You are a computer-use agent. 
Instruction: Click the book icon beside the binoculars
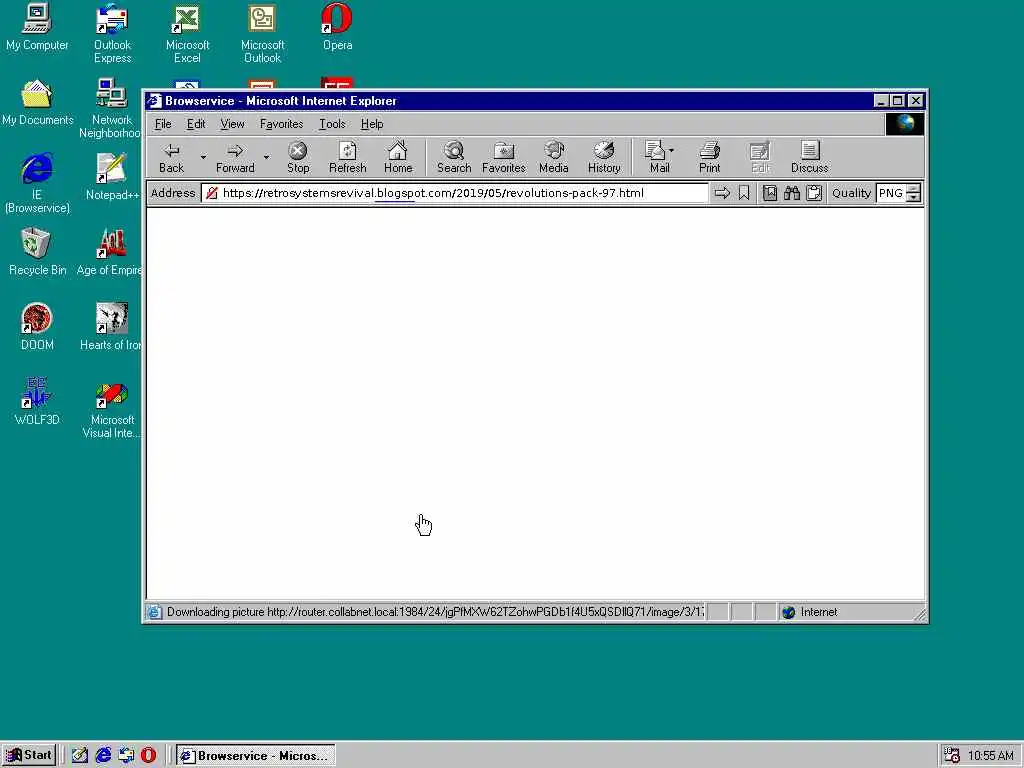(x=770, y=193)
